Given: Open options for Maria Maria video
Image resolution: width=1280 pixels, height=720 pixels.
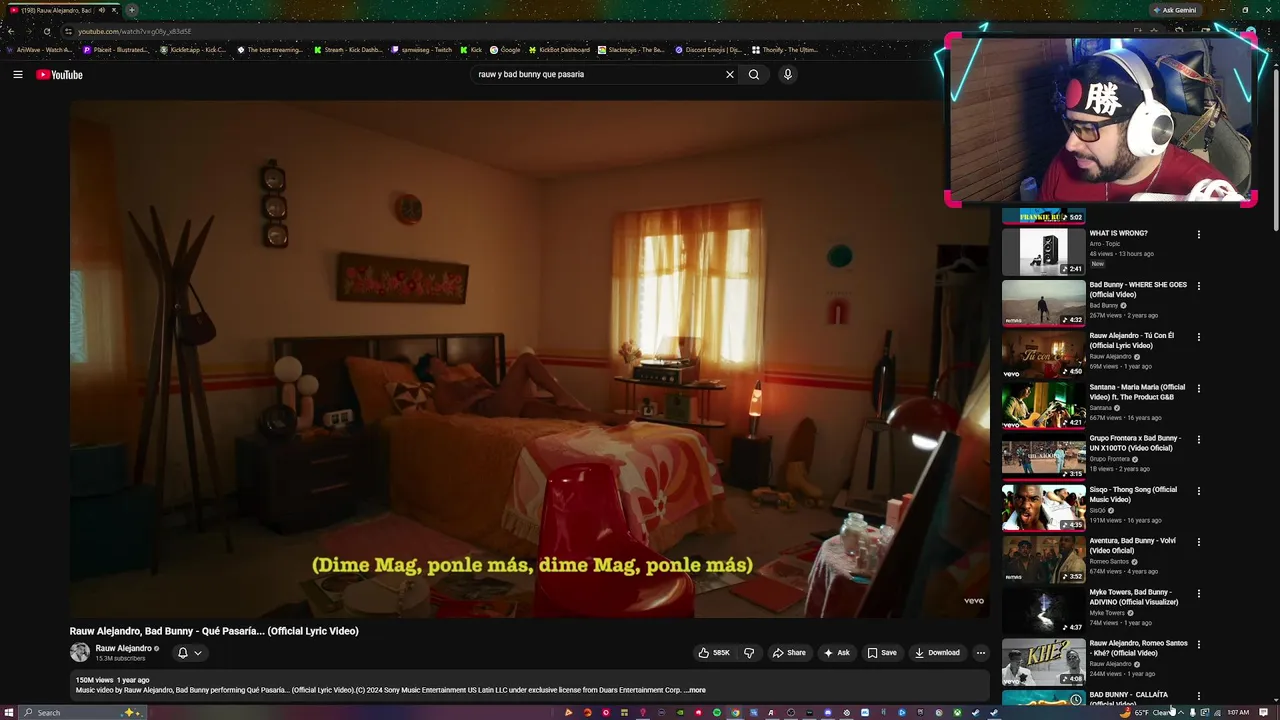Looking at the screenshot, I should tap(1198, 388).
